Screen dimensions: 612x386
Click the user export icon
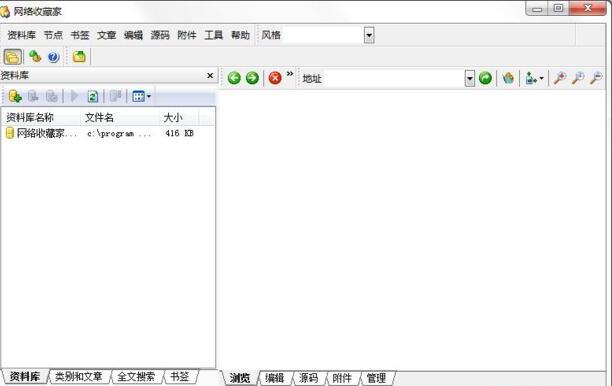(x=531, y=78)
